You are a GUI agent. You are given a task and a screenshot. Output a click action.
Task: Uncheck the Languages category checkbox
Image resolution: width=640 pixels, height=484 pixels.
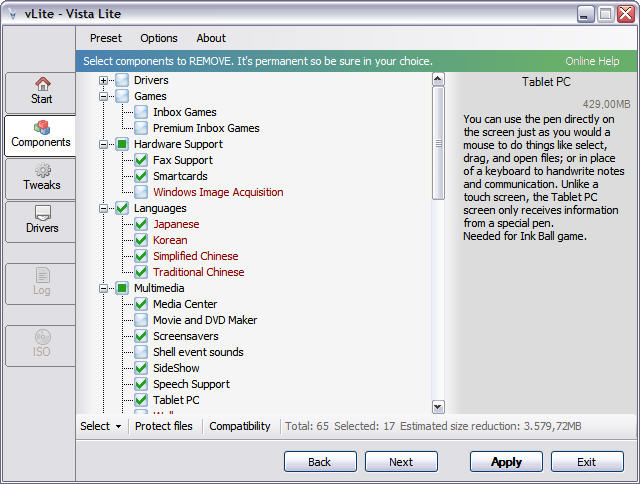(122, 208)
